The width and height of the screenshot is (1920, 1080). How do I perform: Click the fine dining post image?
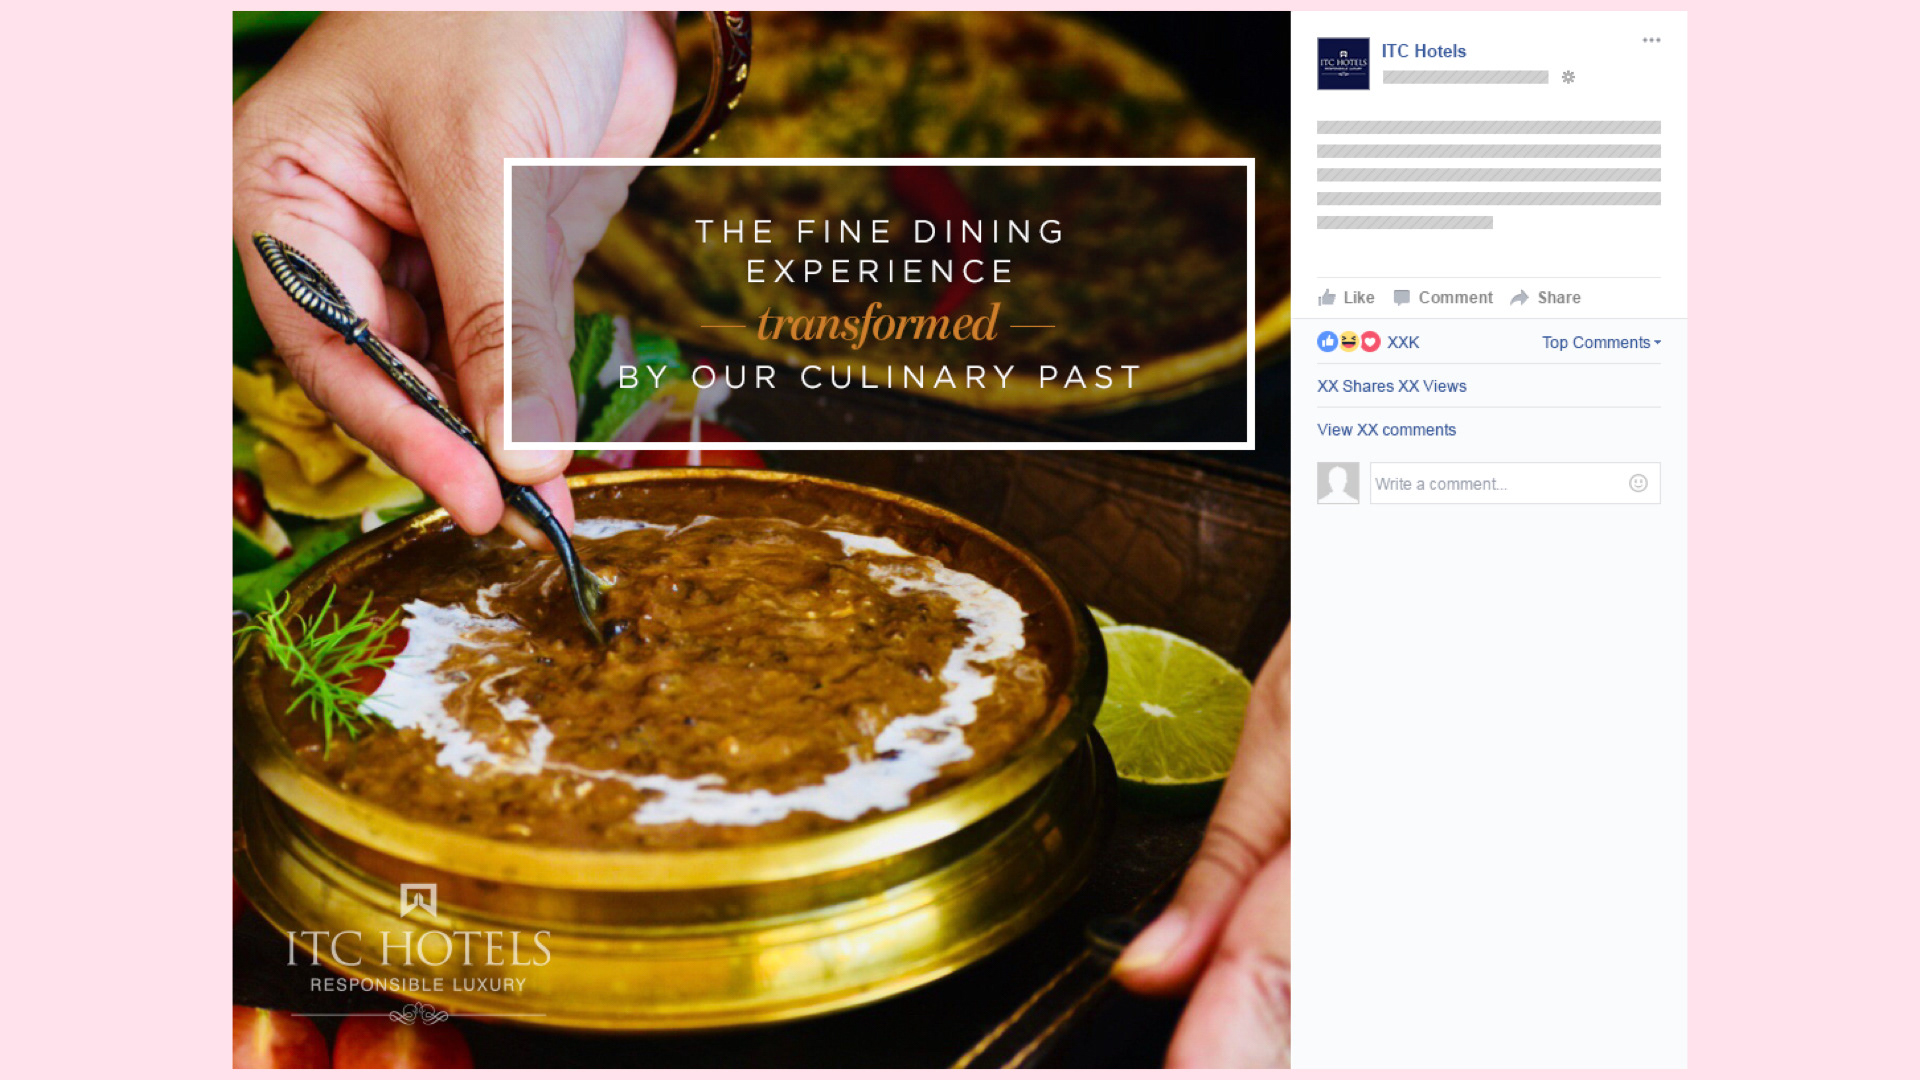pos(761,540)
